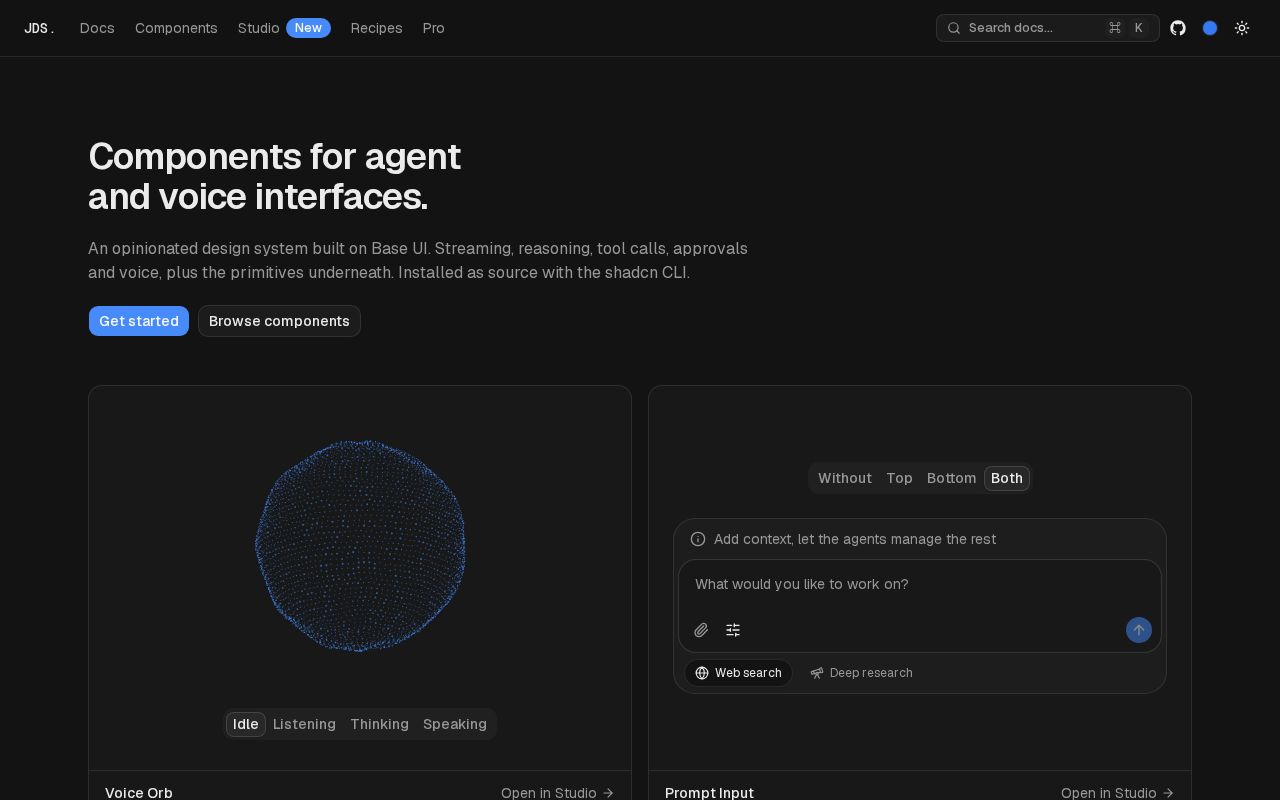This screenshot has width=1280, height=800.
Task: Click 'Add context, let the agents manage the rest'
Action: click(855, 539)
